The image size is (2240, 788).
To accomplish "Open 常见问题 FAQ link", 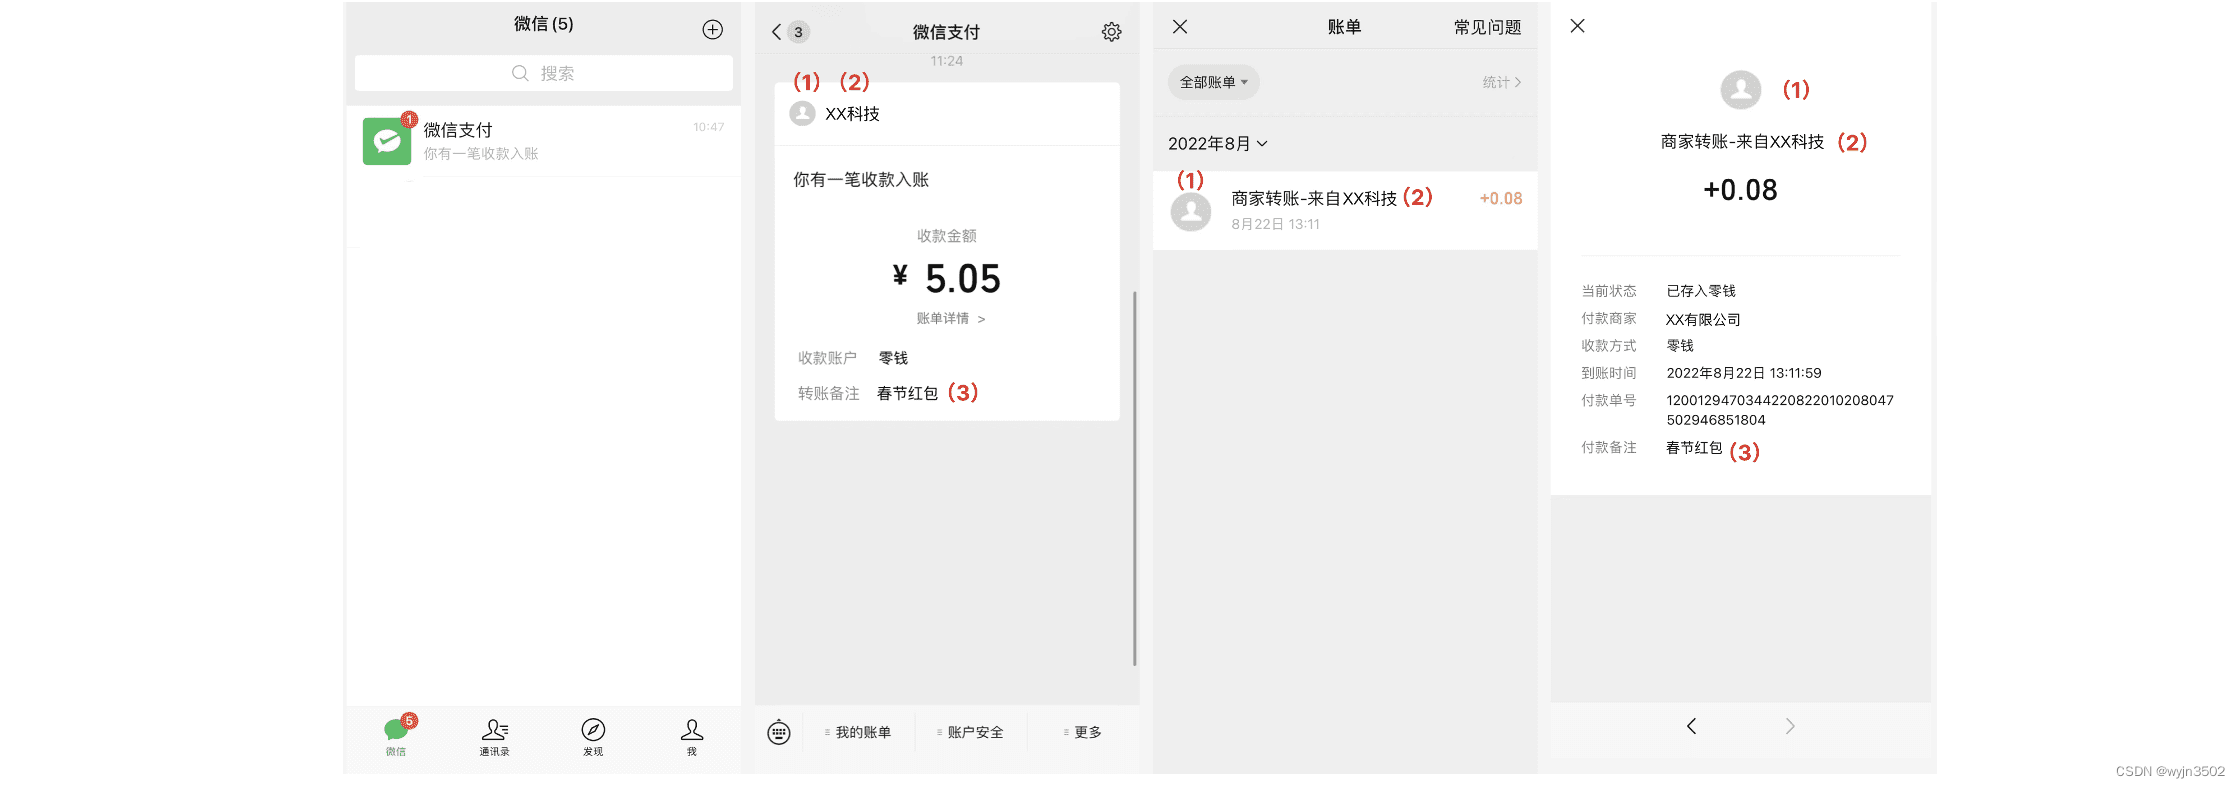I will click(1487, 27).
